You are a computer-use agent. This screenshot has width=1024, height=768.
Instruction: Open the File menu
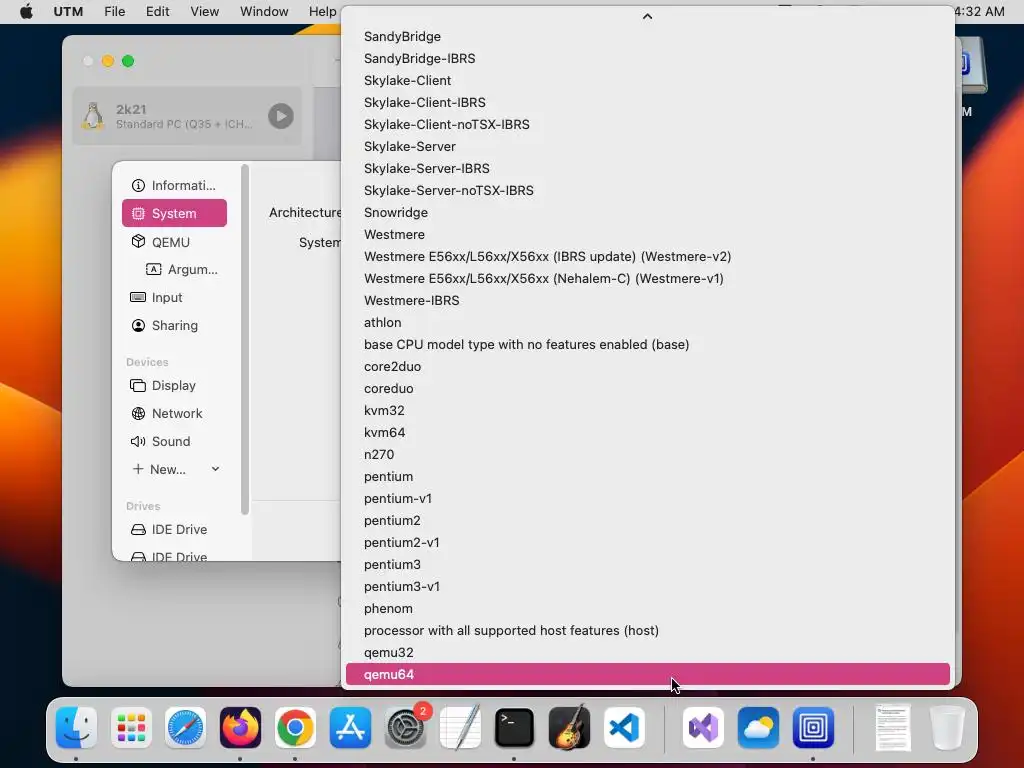coord(114,12)
